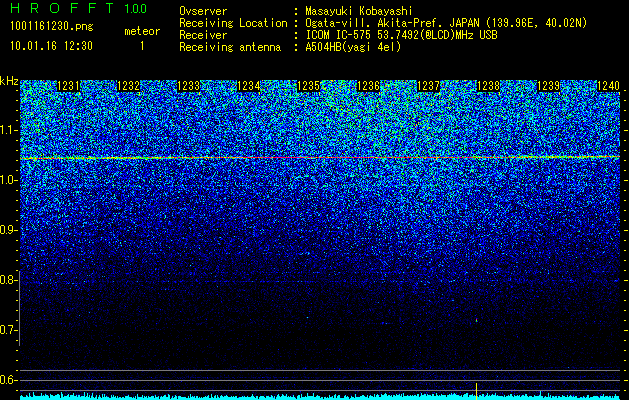Viewport: 629px width, 400px height.
Task: Click the 1232 time marker
Action: pos(128,86)
